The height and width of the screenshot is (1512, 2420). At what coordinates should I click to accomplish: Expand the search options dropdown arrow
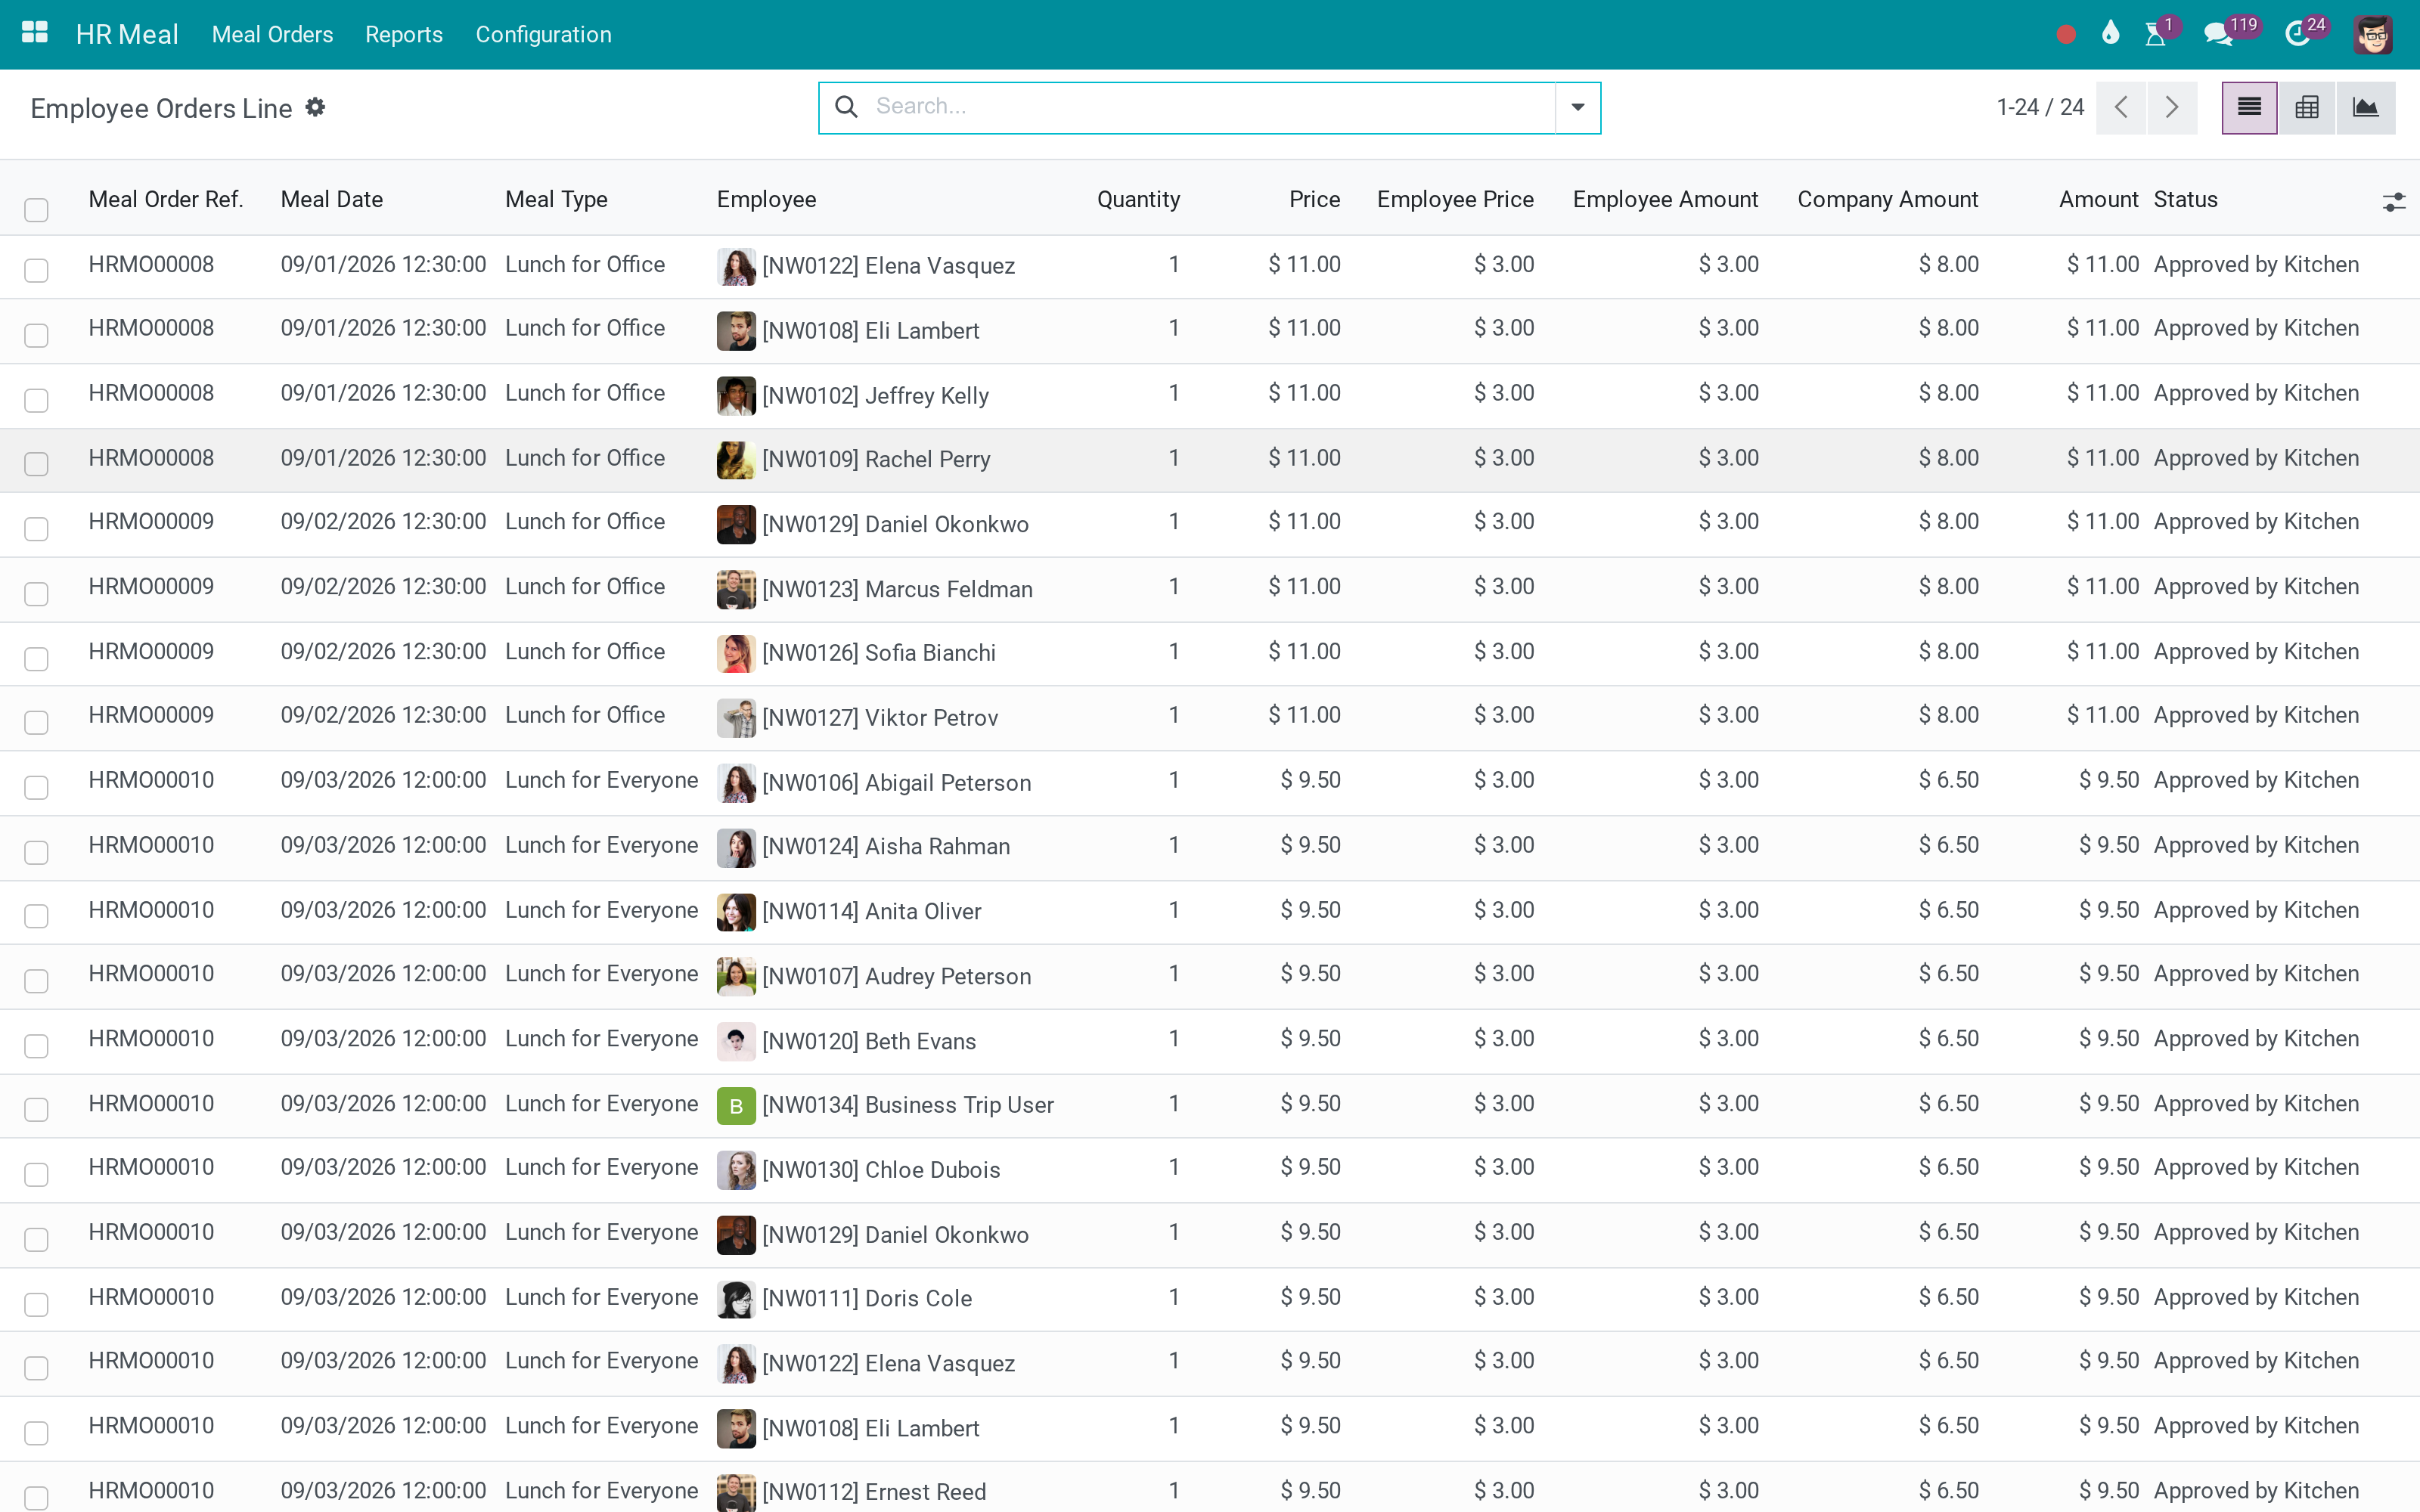[1577, 107]
